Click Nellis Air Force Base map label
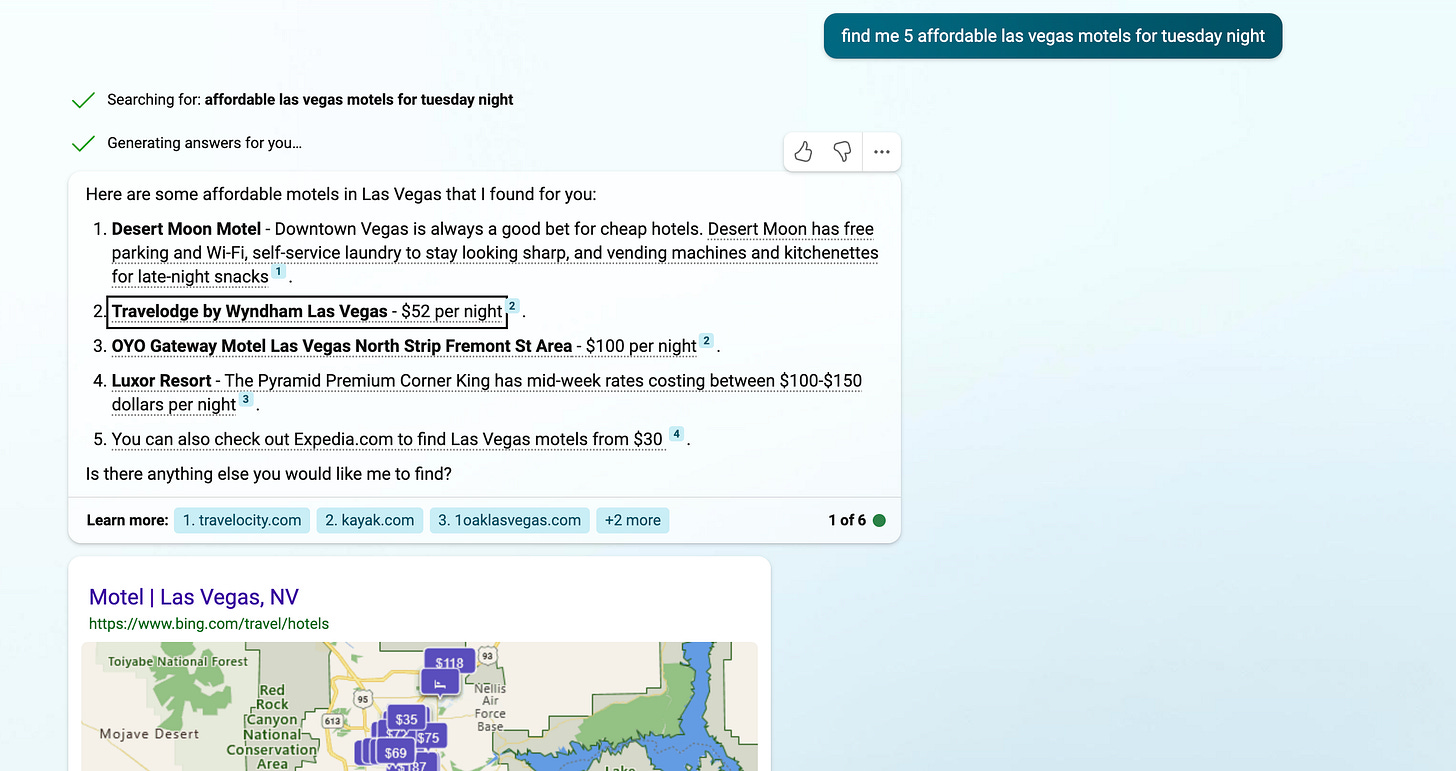The image size is (1456, 771). [490, 707]
